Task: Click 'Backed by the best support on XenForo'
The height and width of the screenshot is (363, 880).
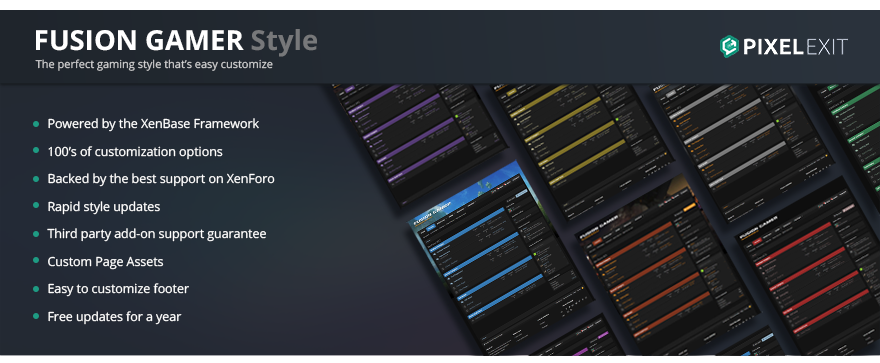Action: 161,179
